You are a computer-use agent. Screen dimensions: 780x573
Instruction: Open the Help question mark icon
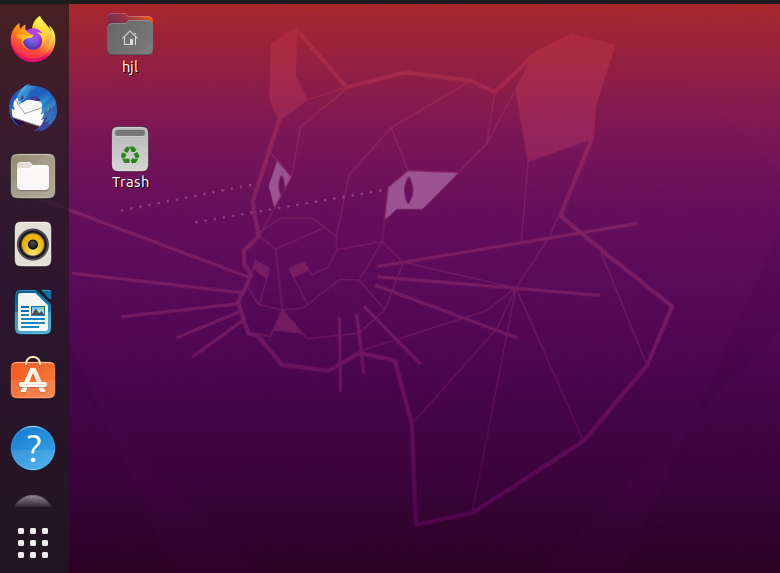coord(33,448)
